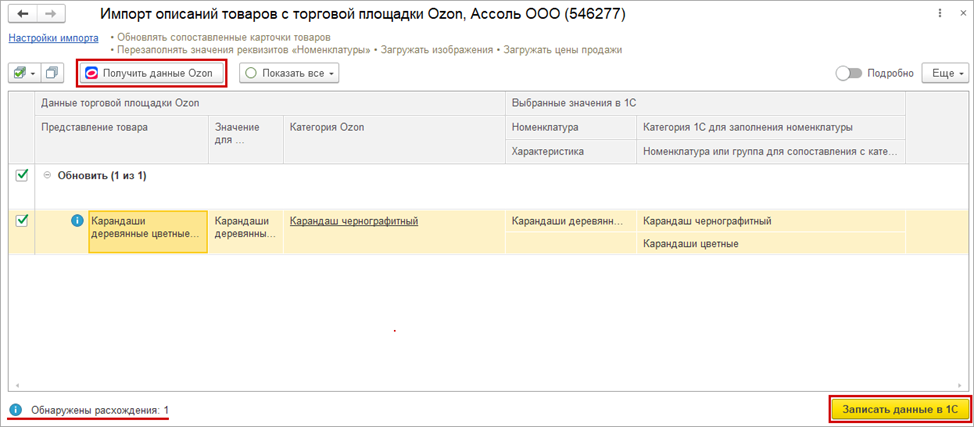This screenshot has width=974, height=427.
Task: Click the uncheck-all rows icon button
Action: click(x=53, y=73)
